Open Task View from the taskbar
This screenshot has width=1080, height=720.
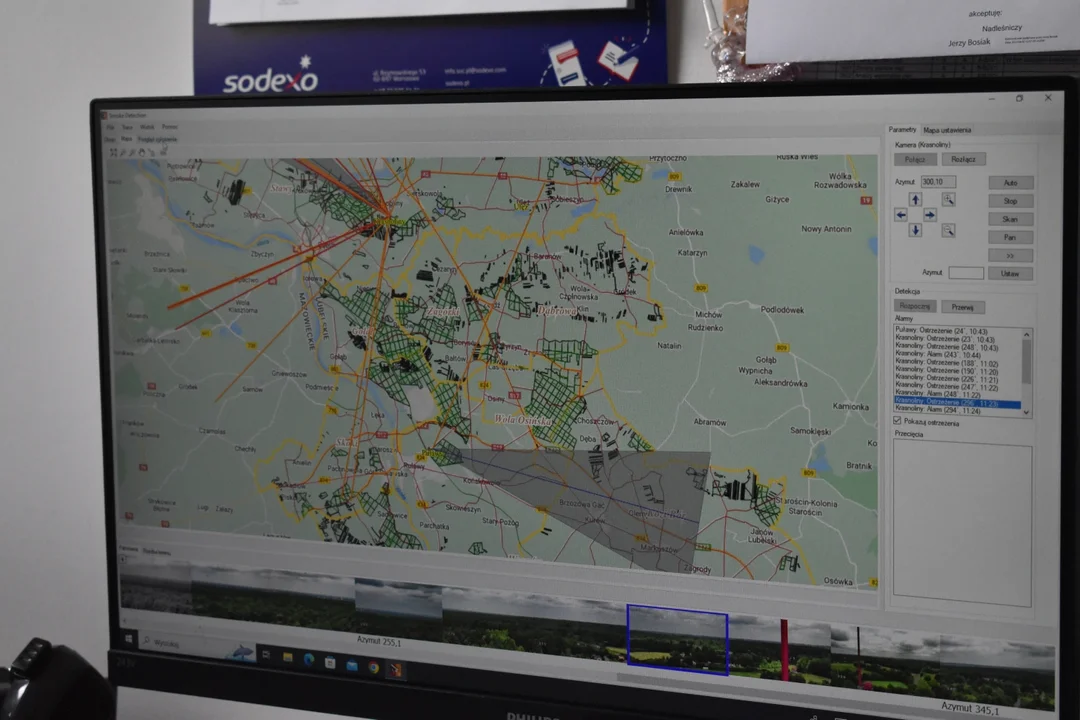pos(266,655)
